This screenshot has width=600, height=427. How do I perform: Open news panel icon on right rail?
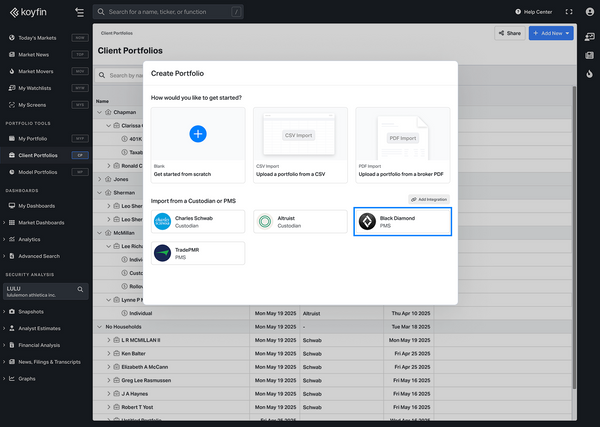(590, 55)
